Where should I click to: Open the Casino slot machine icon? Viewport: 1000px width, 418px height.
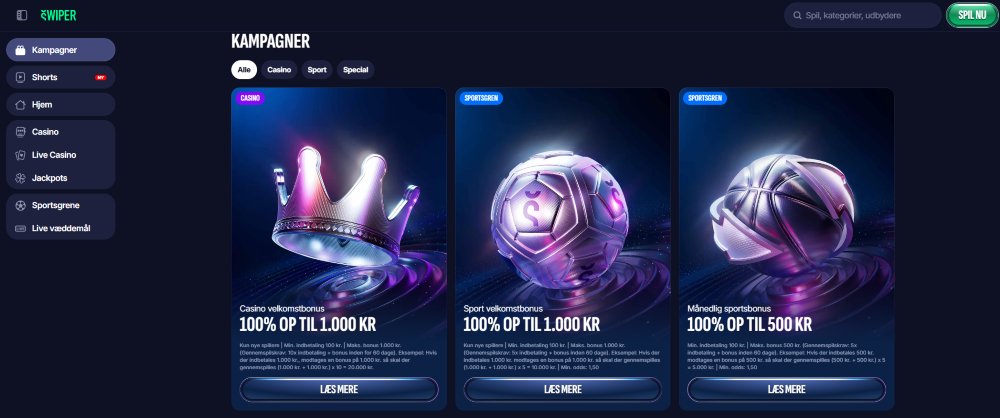coord(20,132)
